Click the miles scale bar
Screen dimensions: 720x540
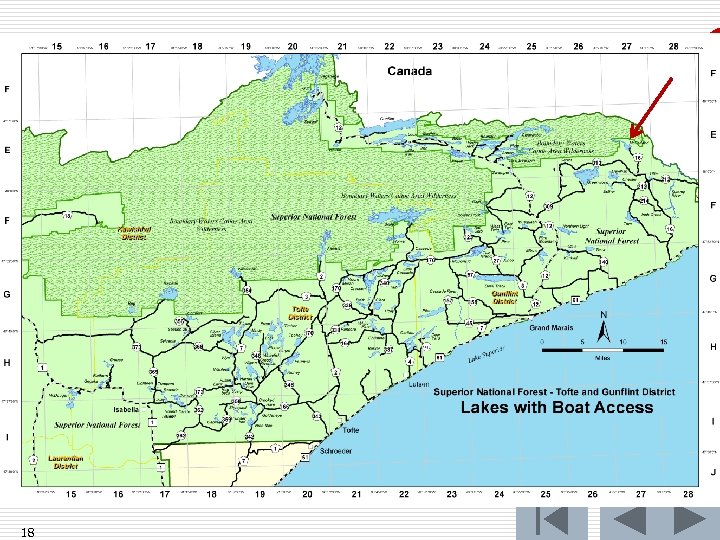coord(602,350)
